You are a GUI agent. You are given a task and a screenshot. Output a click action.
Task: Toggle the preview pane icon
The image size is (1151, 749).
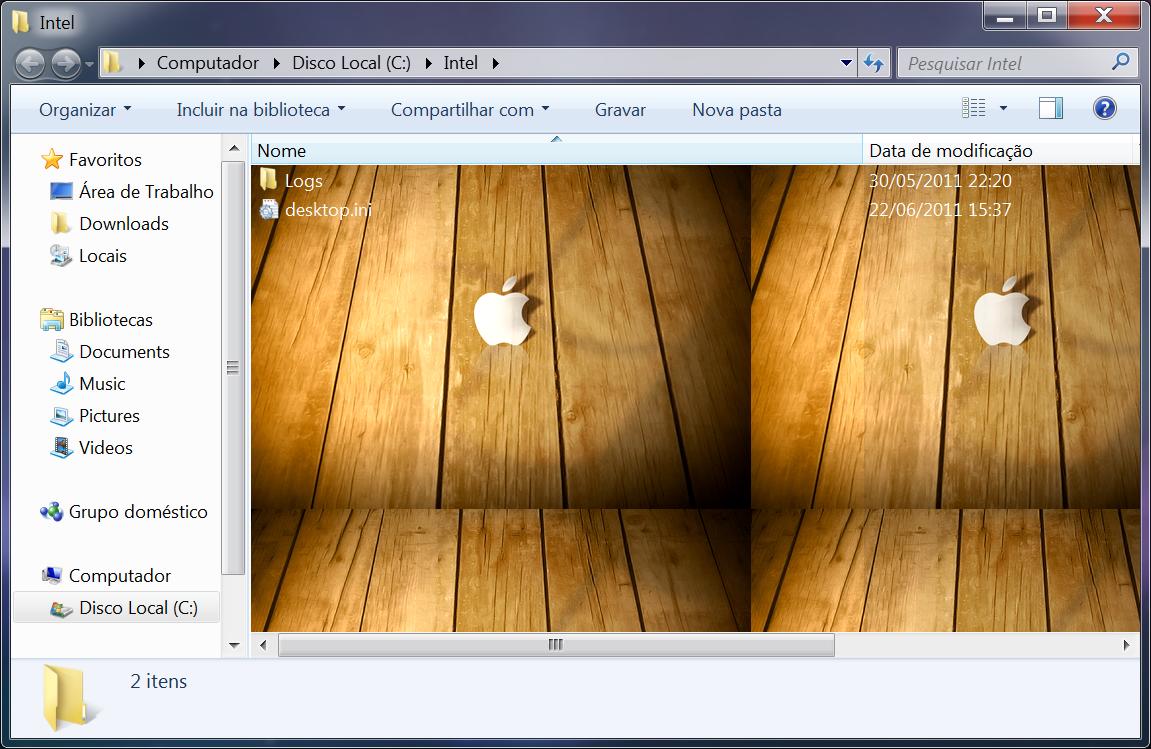coord(1050,109)
